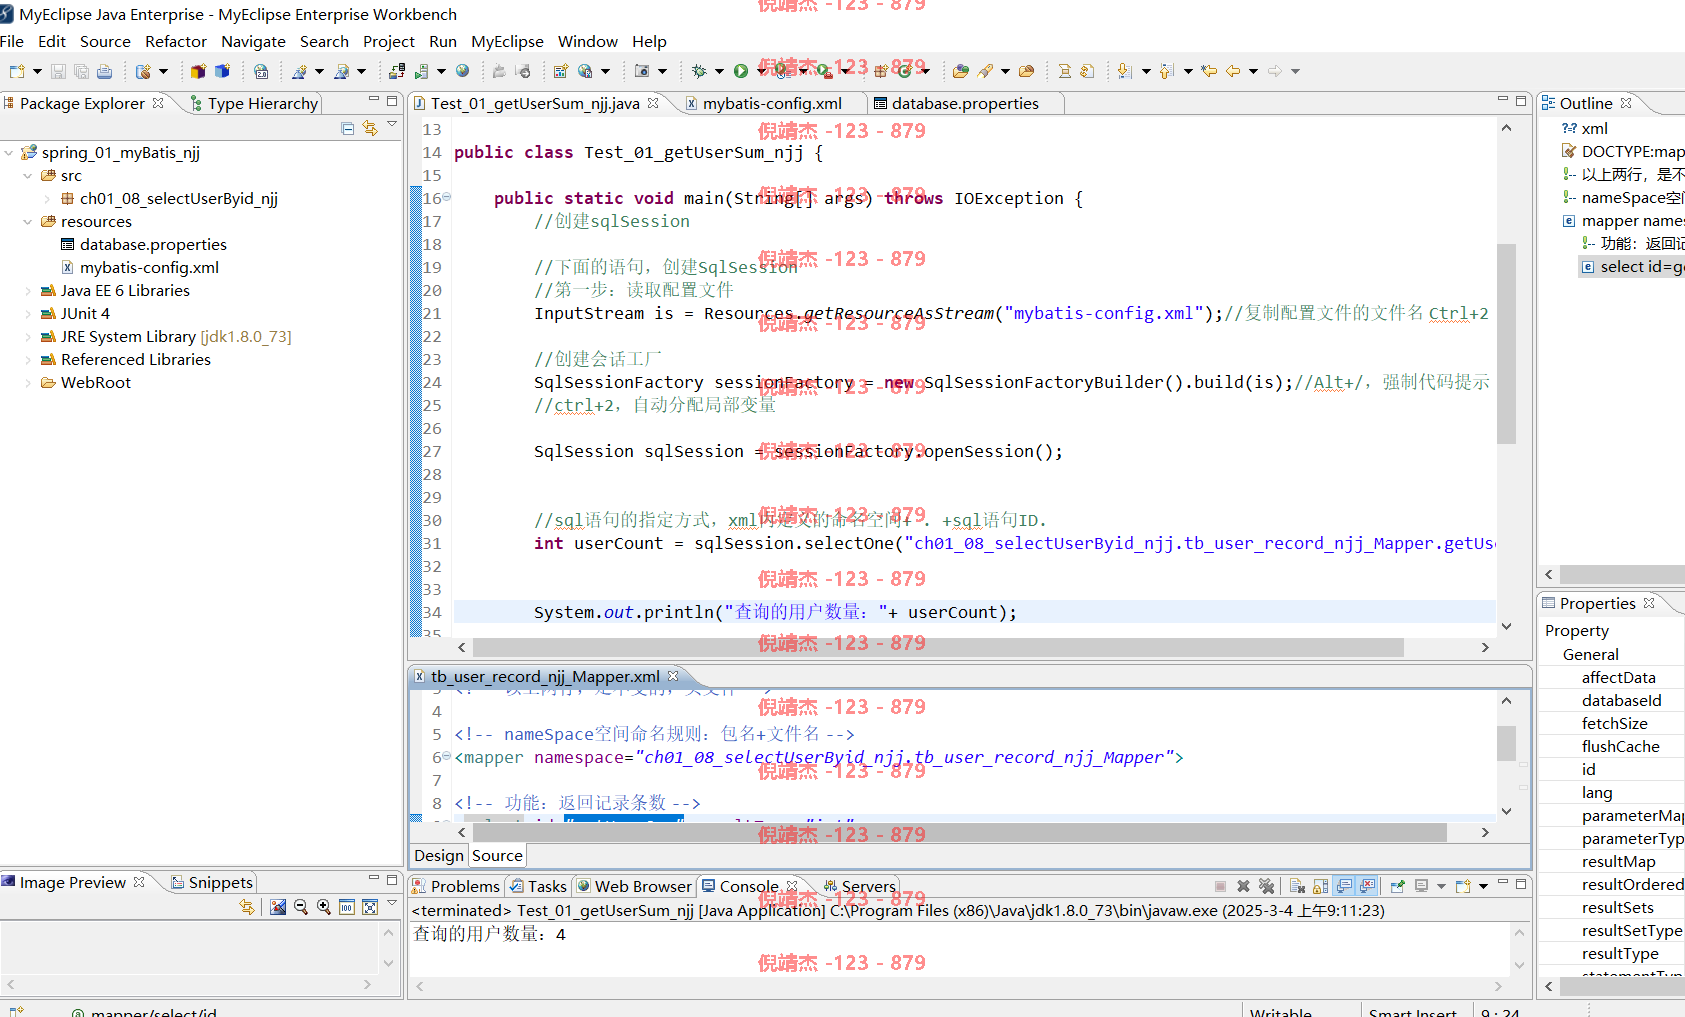Collapse the resources folder node
Screen dimensions: 1685x1017
(x=28, y=222)
